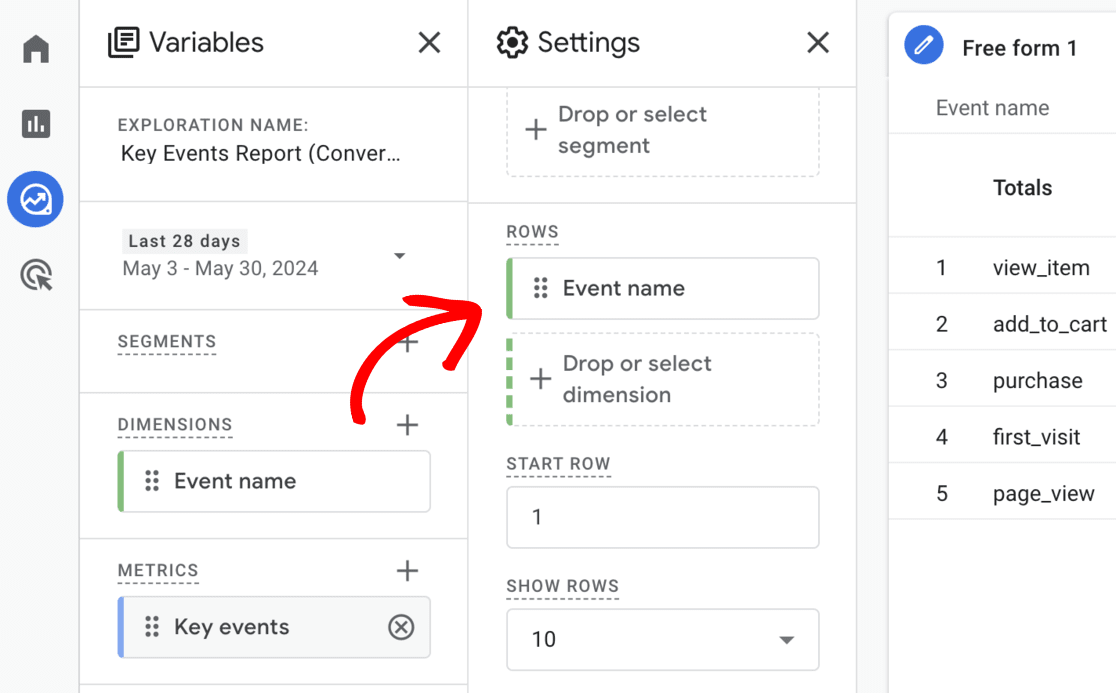Open the Home icon in sidebar
Screen dimensions: 1116x693
(x=36, y=49)
